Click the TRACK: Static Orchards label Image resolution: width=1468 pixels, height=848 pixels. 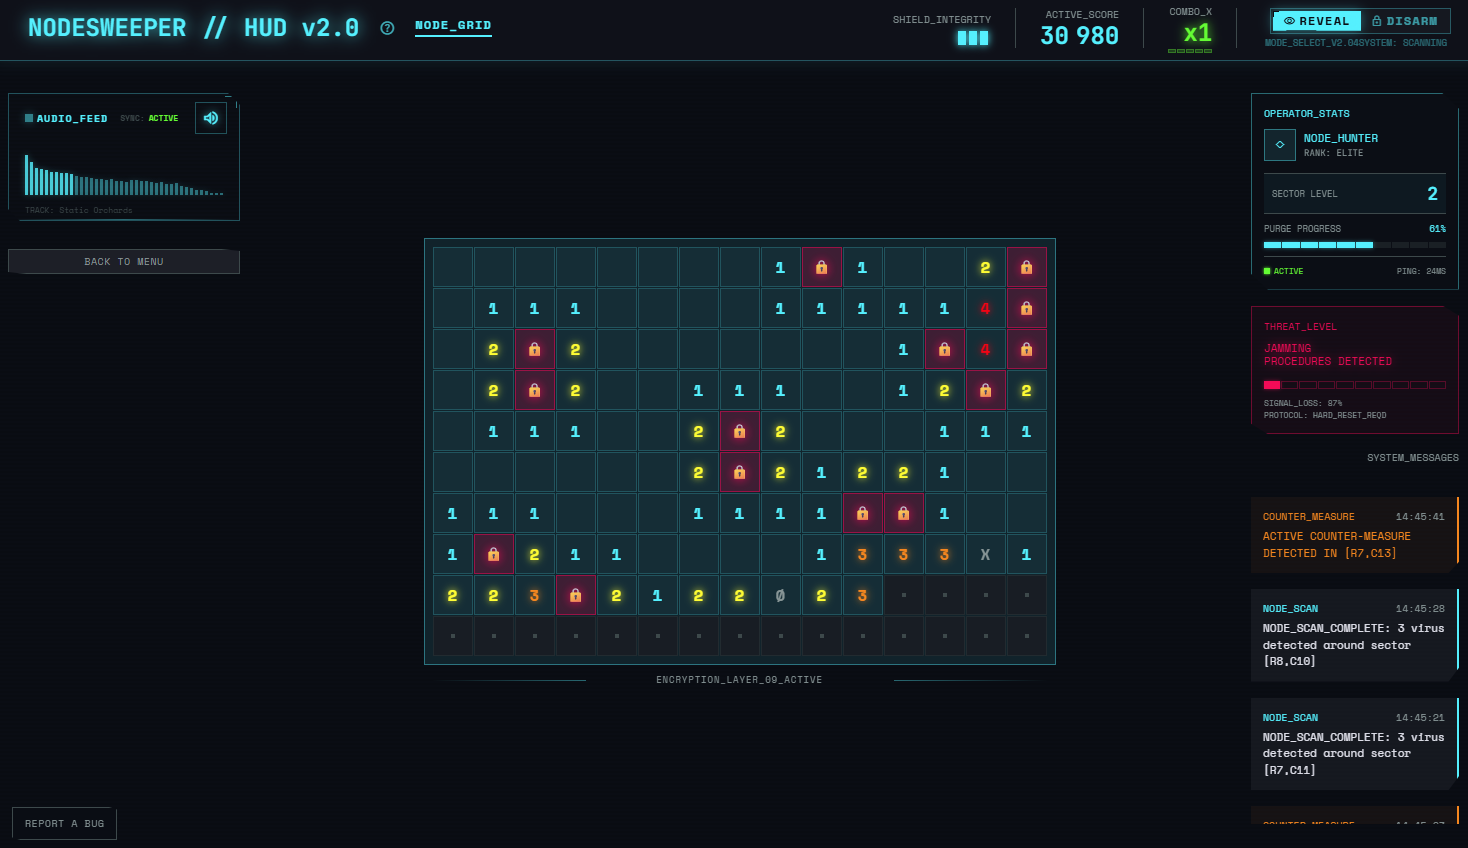(79, 210)
